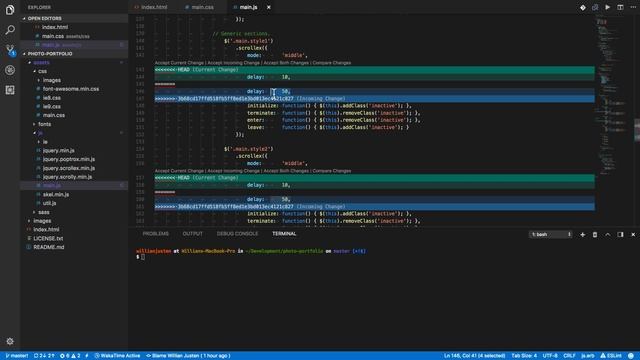Open the Manage gear menu
The image size is (640, 360).
pyautogui.click(x=10, y=341)
